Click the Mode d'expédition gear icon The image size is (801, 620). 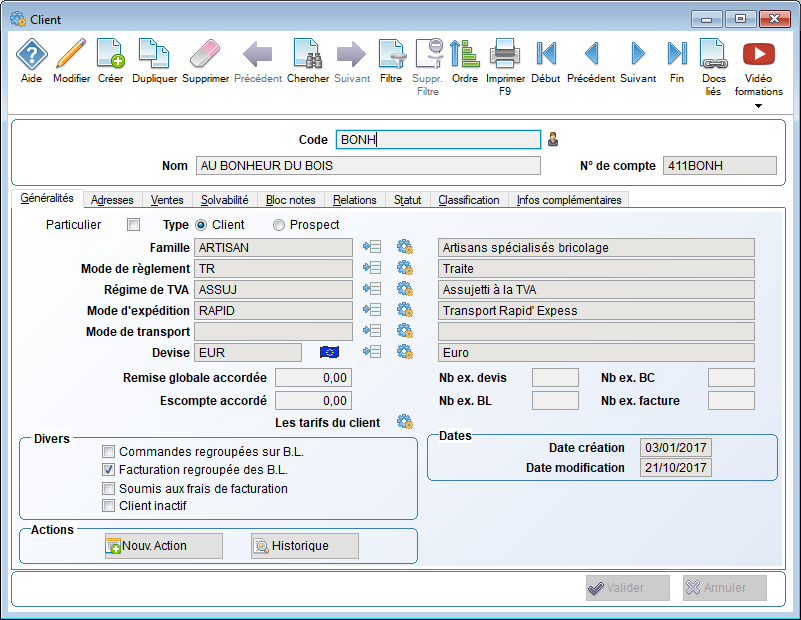[405, 310]
